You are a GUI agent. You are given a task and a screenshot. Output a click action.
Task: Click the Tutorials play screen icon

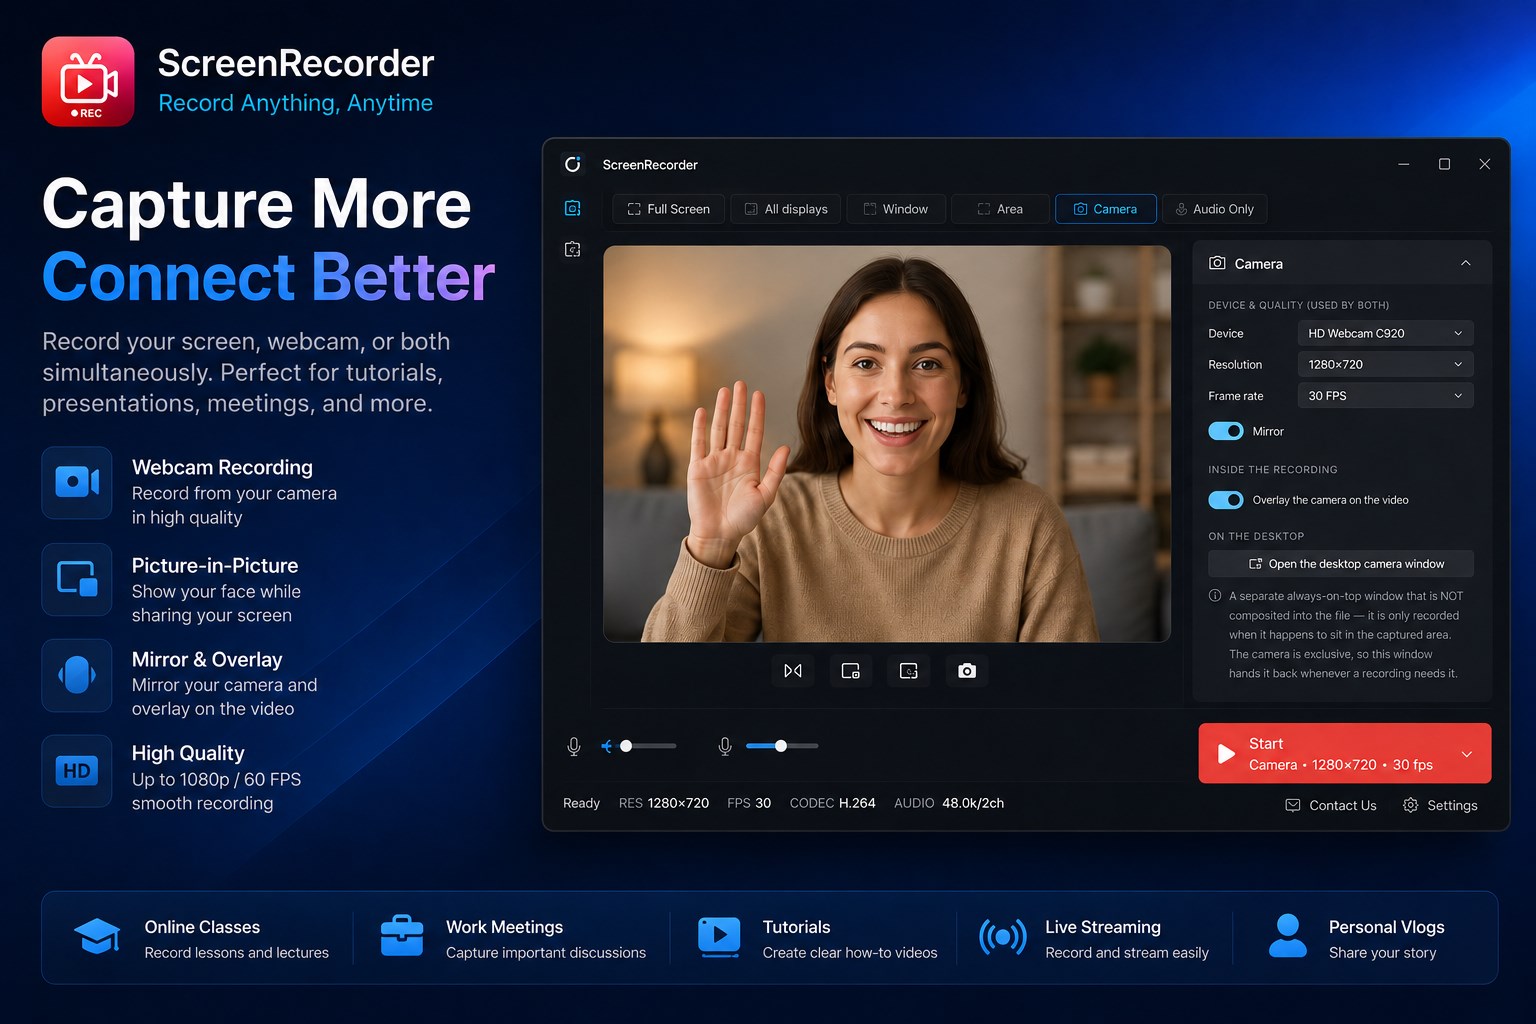pyautogui.click(x=719, y=937)
